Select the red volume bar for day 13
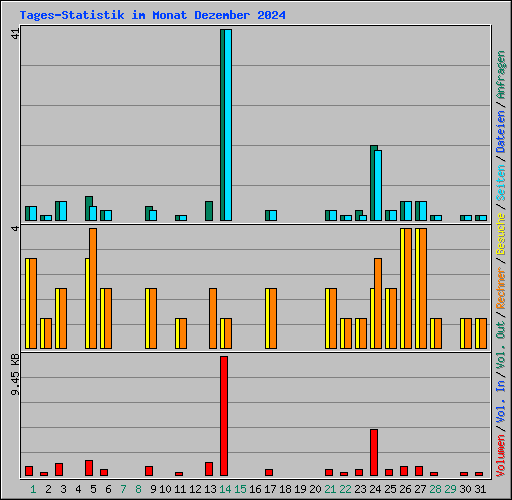 click(x=209, y=469)
